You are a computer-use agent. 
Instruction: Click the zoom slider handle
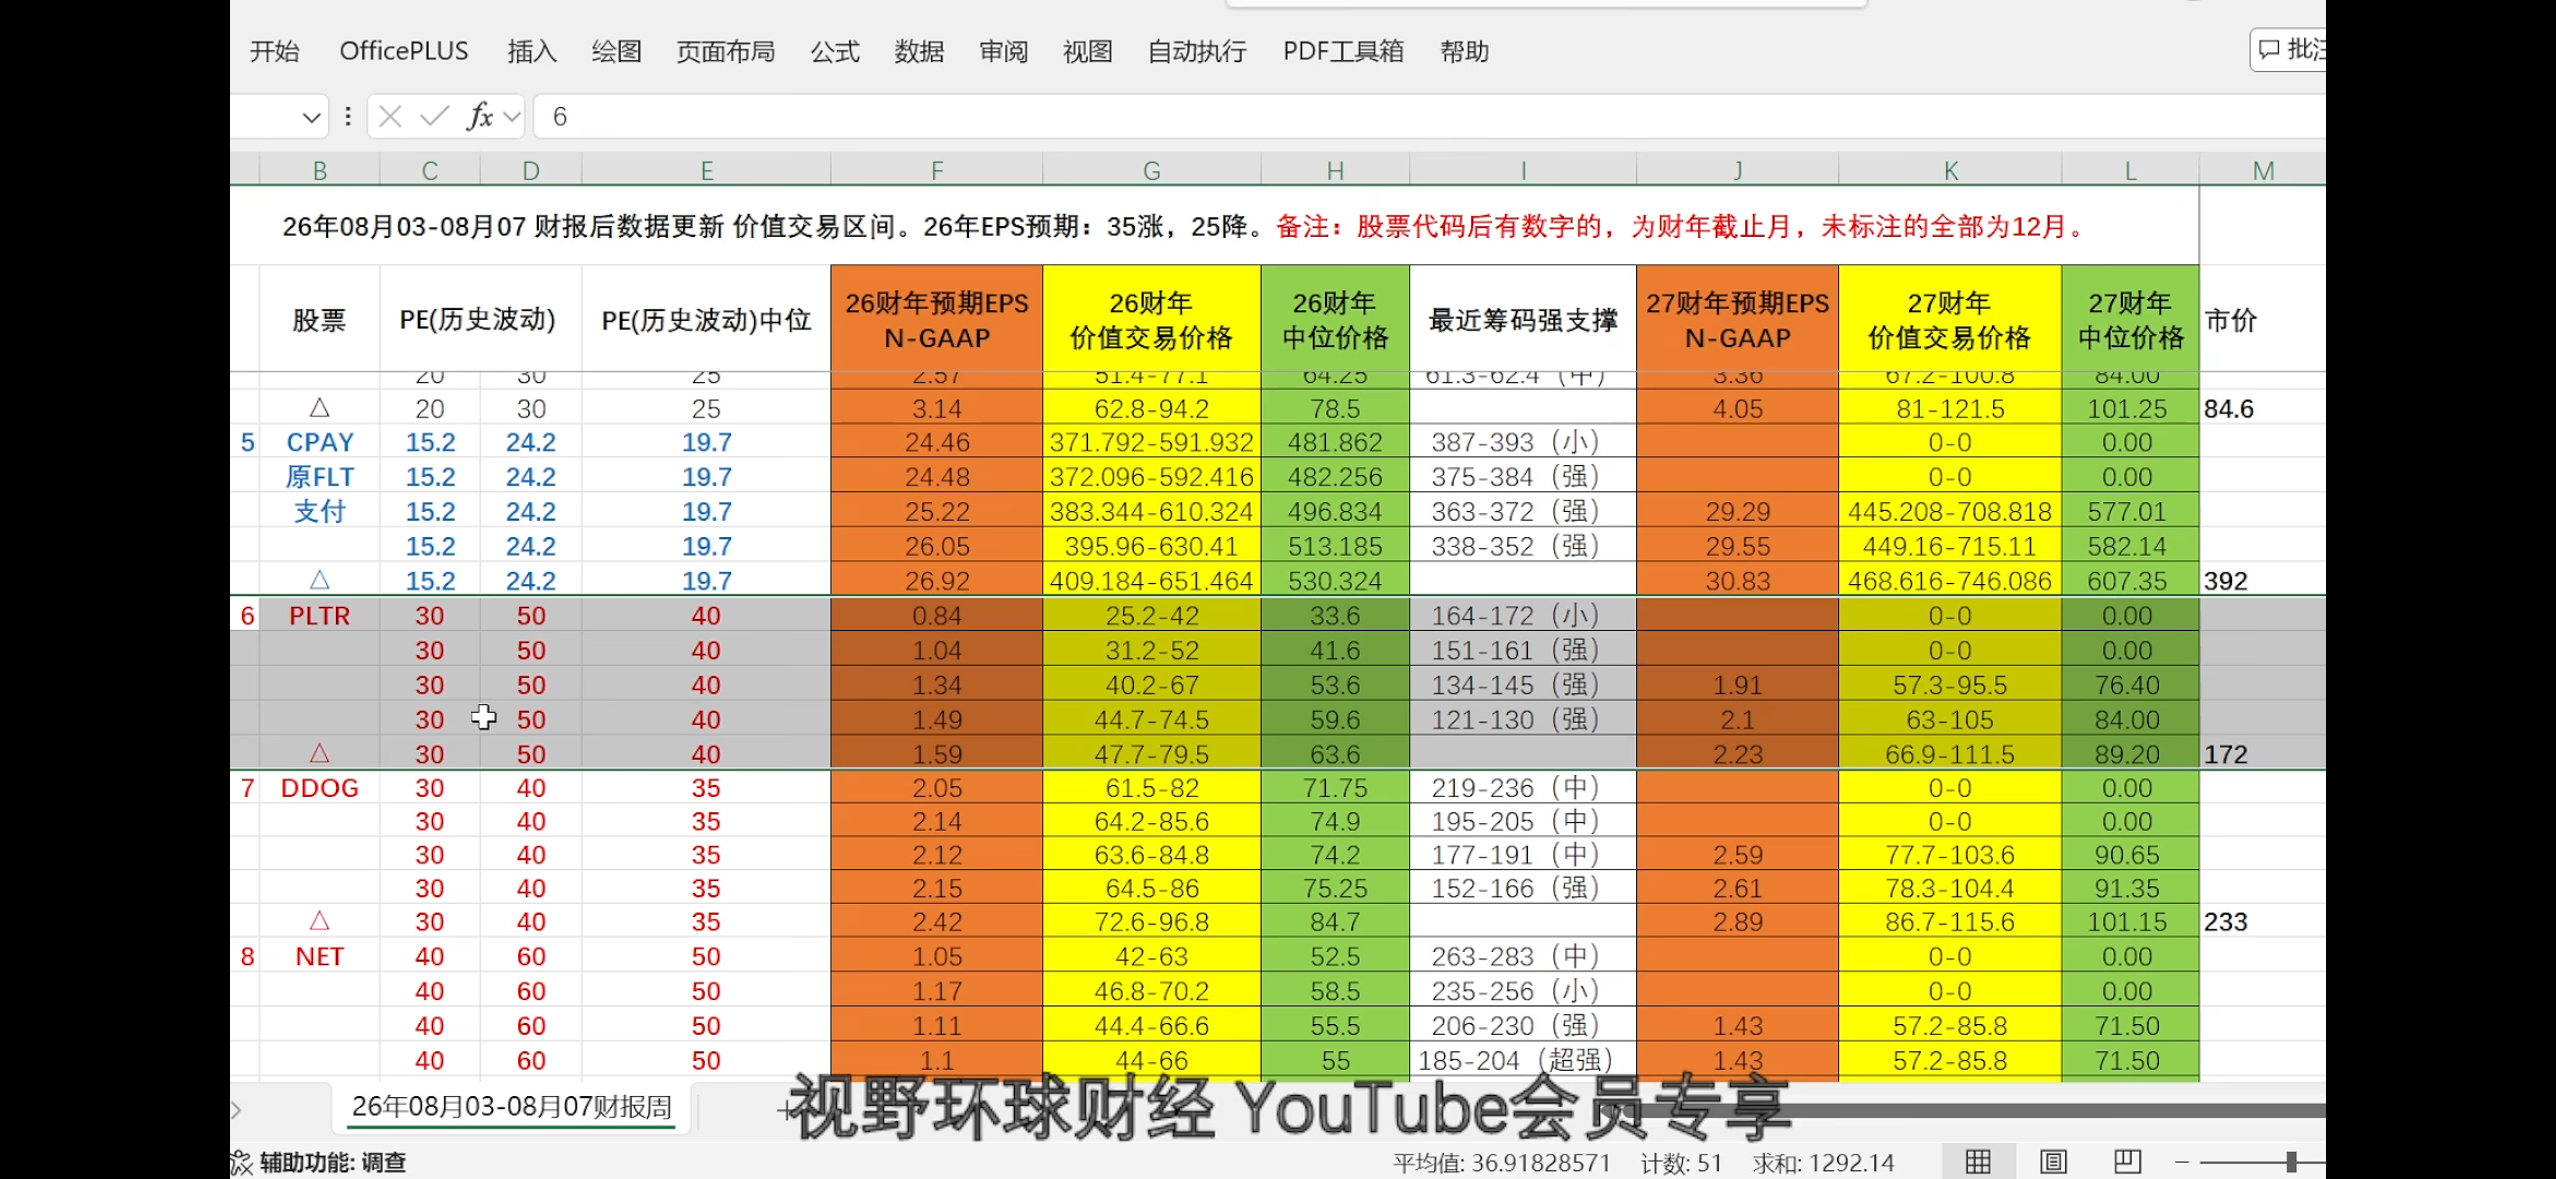[x=2291, y=1162]
